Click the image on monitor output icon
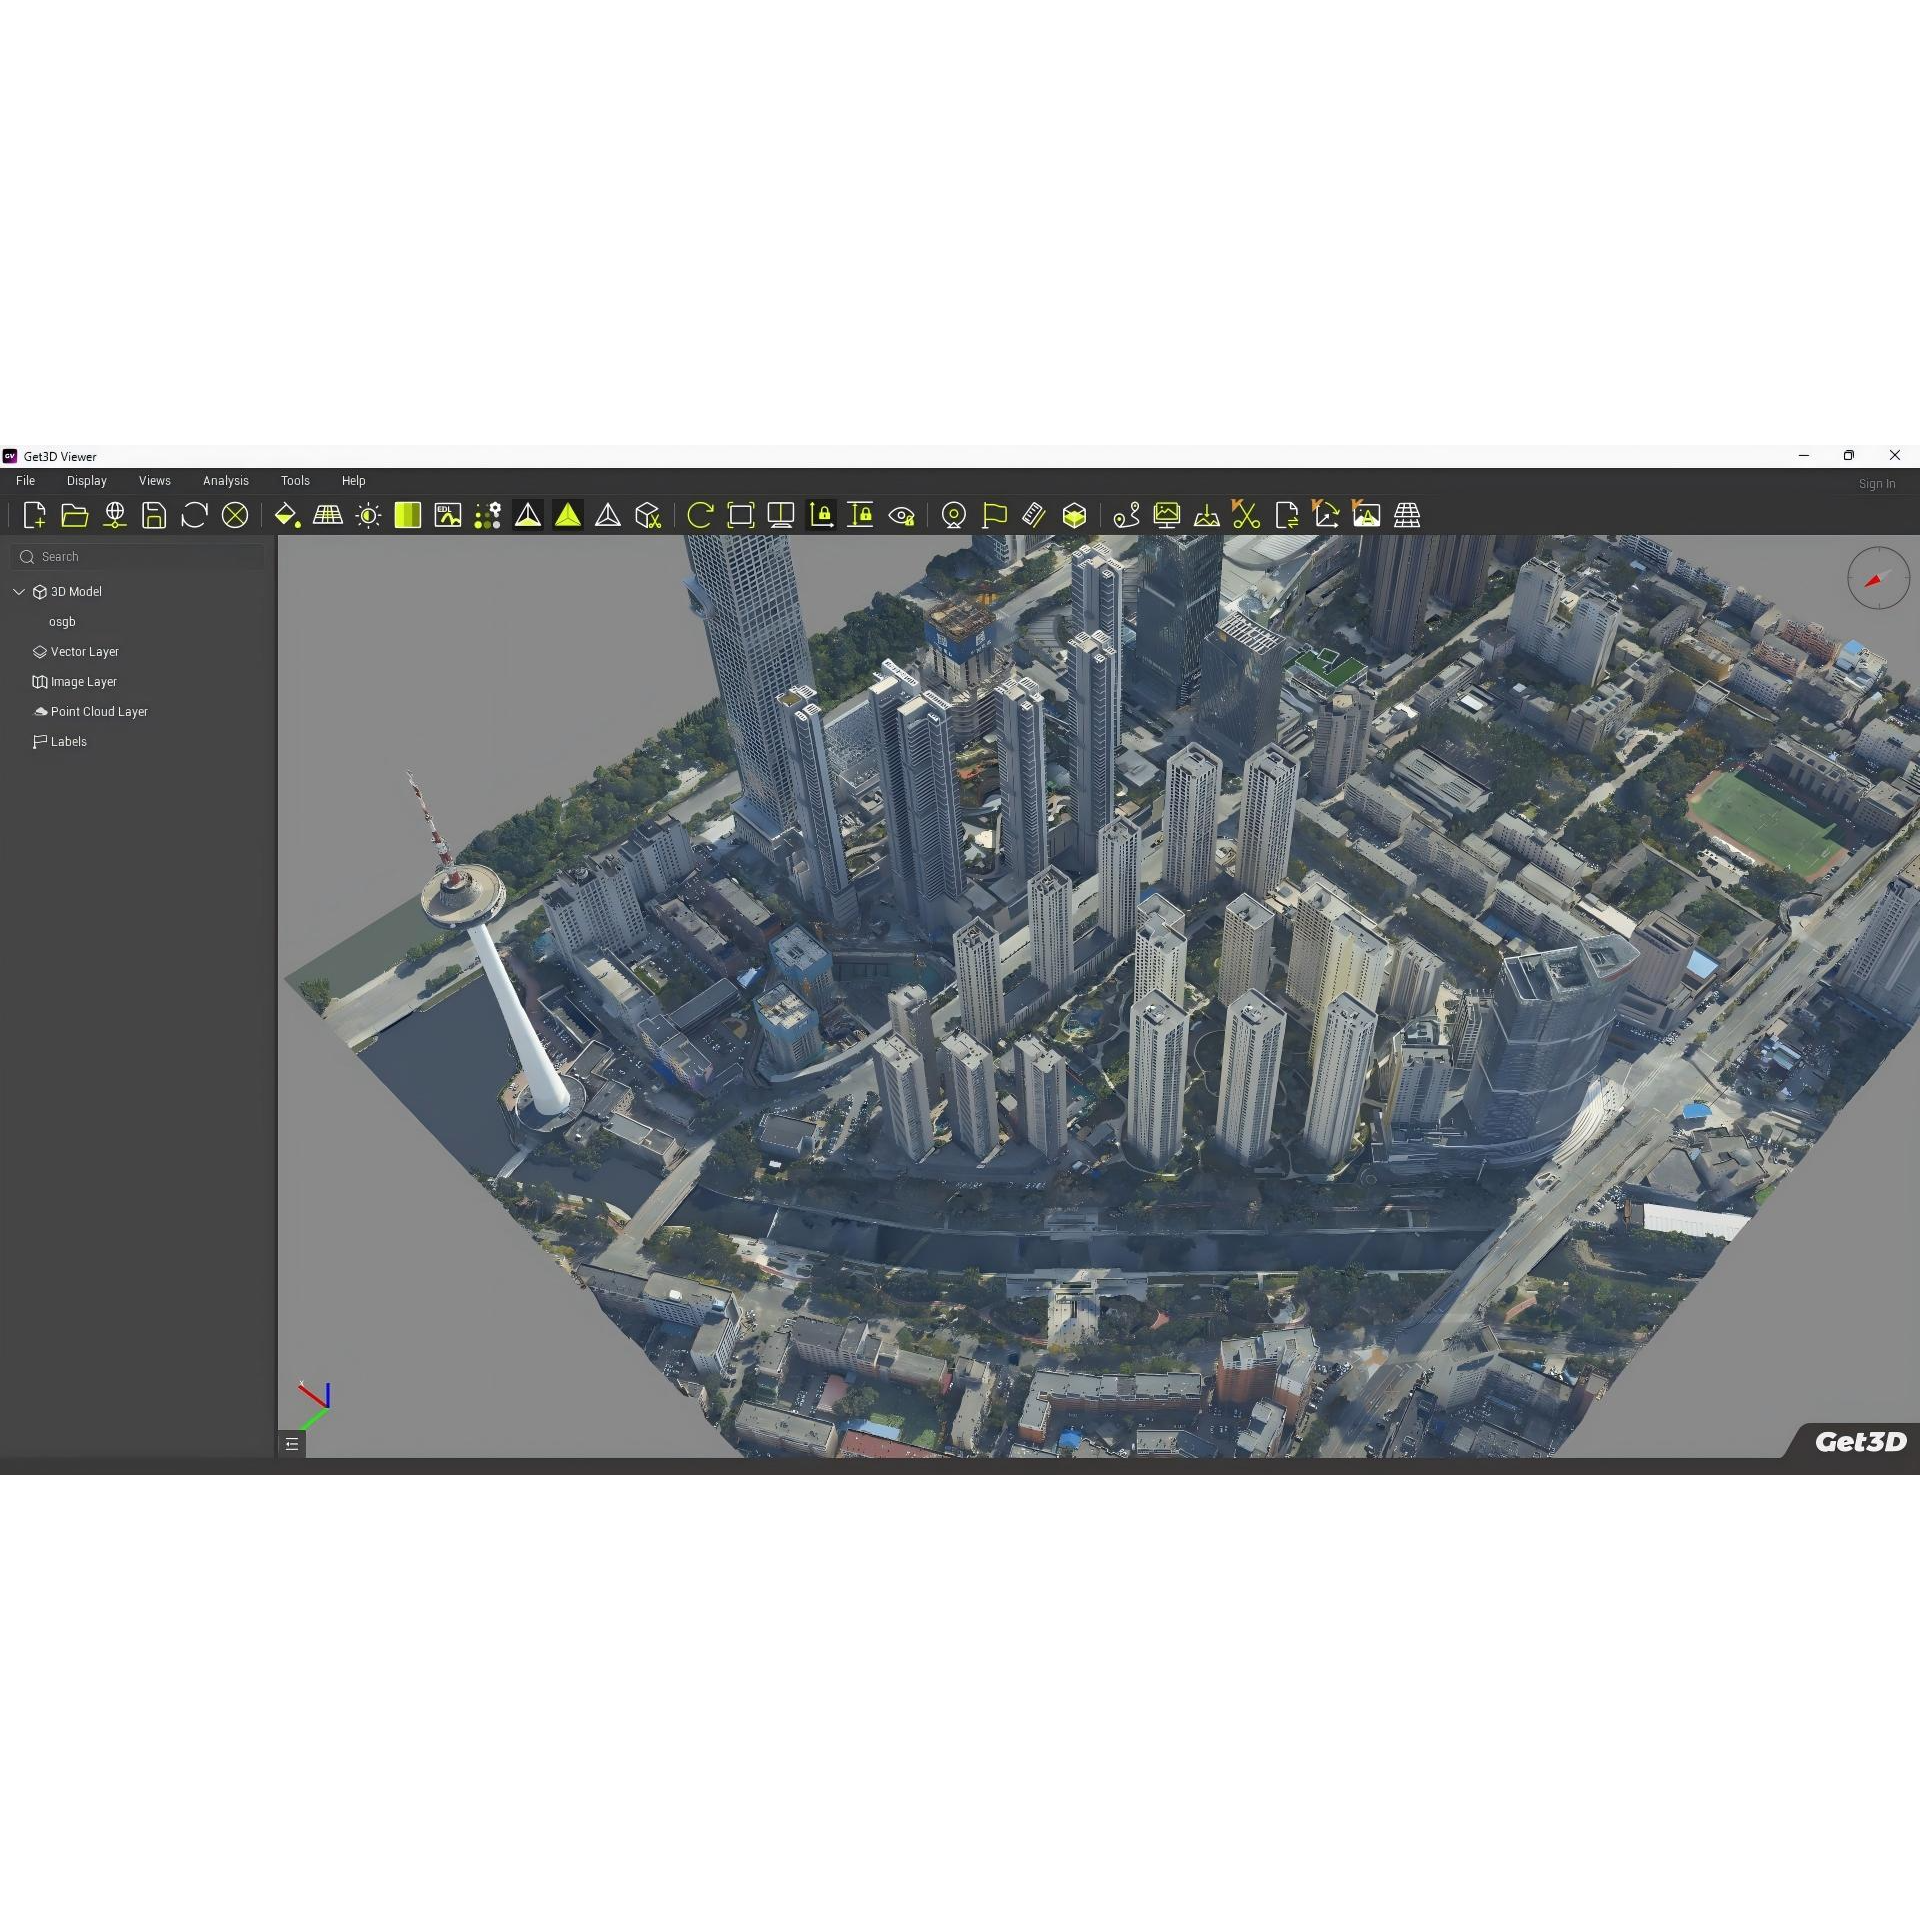Screen dimensions: 1920x1920 pyautogui.click(x=1167, y=515)
